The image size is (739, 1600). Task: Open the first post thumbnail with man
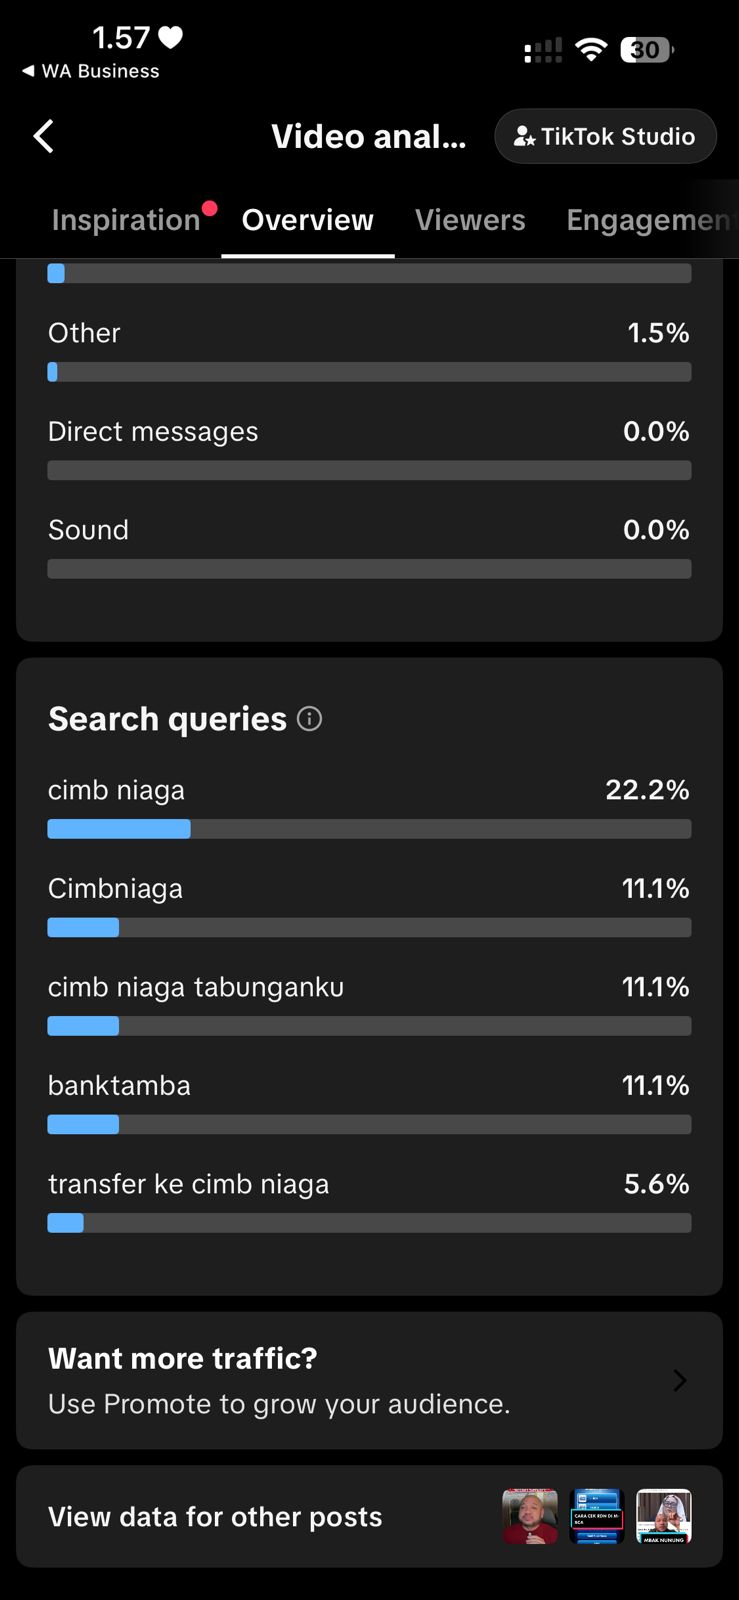click(x=530, y=1517)
